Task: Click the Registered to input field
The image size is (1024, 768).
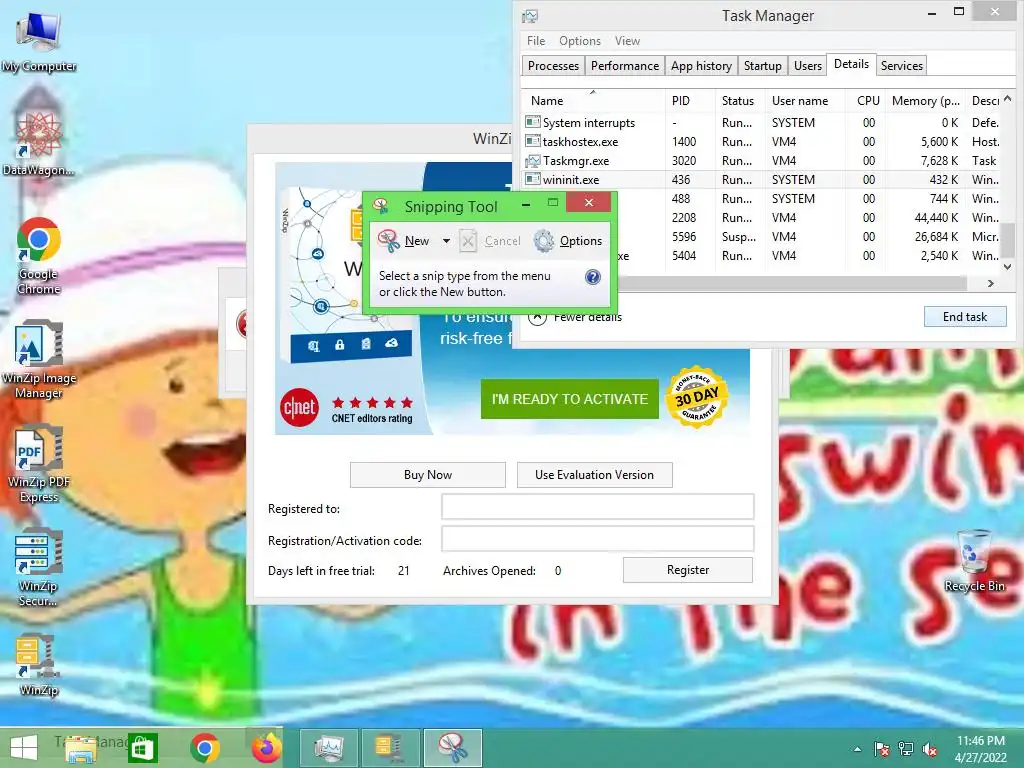Action: coord(598,507)
